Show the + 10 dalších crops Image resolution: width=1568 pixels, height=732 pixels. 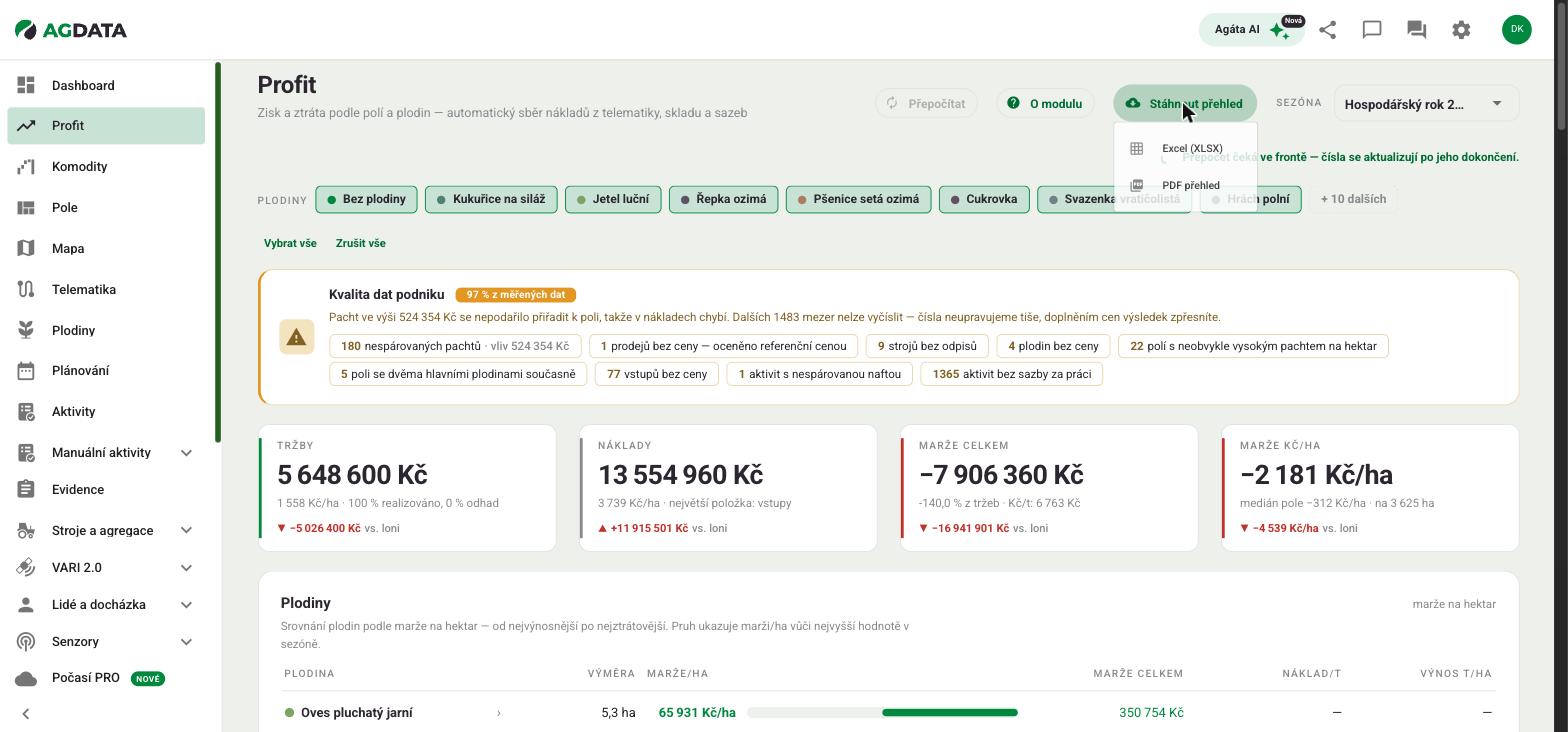1353,199
